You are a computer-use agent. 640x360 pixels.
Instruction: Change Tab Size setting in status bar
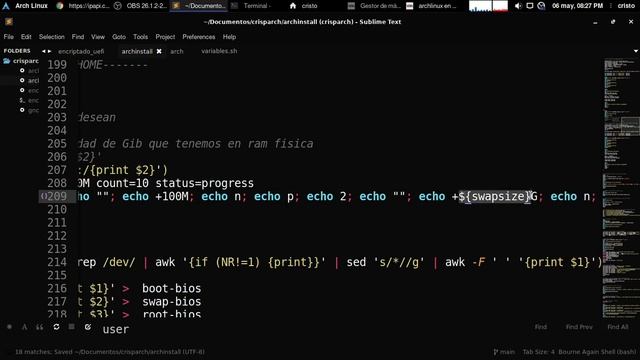pos(538,352)
